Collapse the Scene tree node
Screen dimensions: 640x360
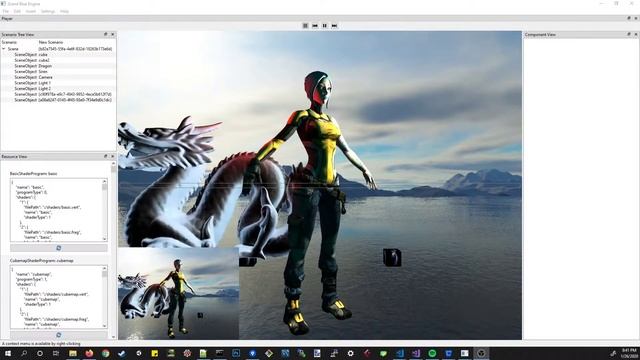[4, 49]
